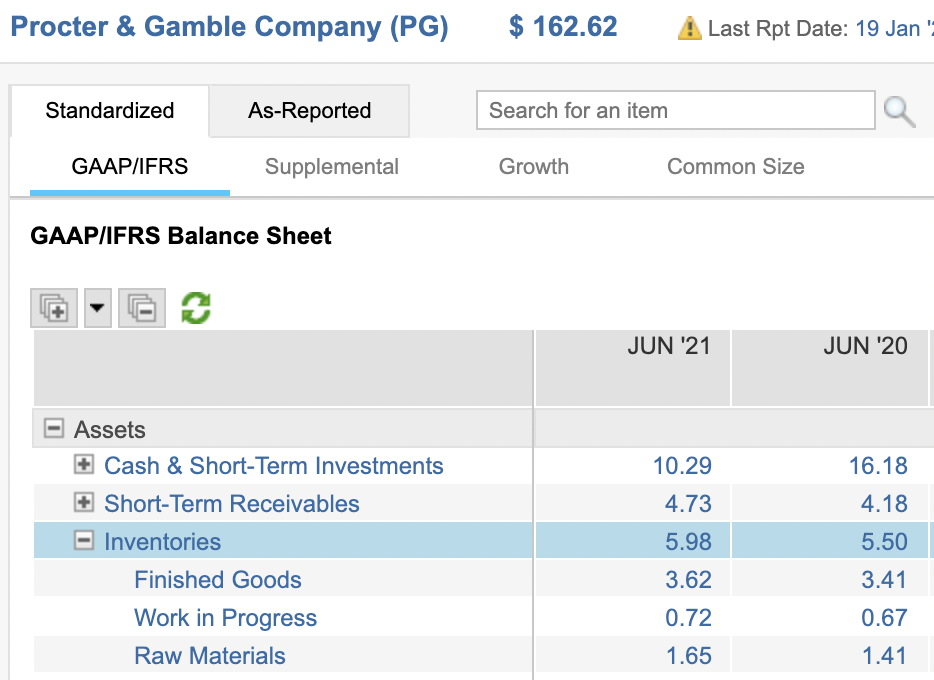Open the Finished Goods line item

pos(217,580)
